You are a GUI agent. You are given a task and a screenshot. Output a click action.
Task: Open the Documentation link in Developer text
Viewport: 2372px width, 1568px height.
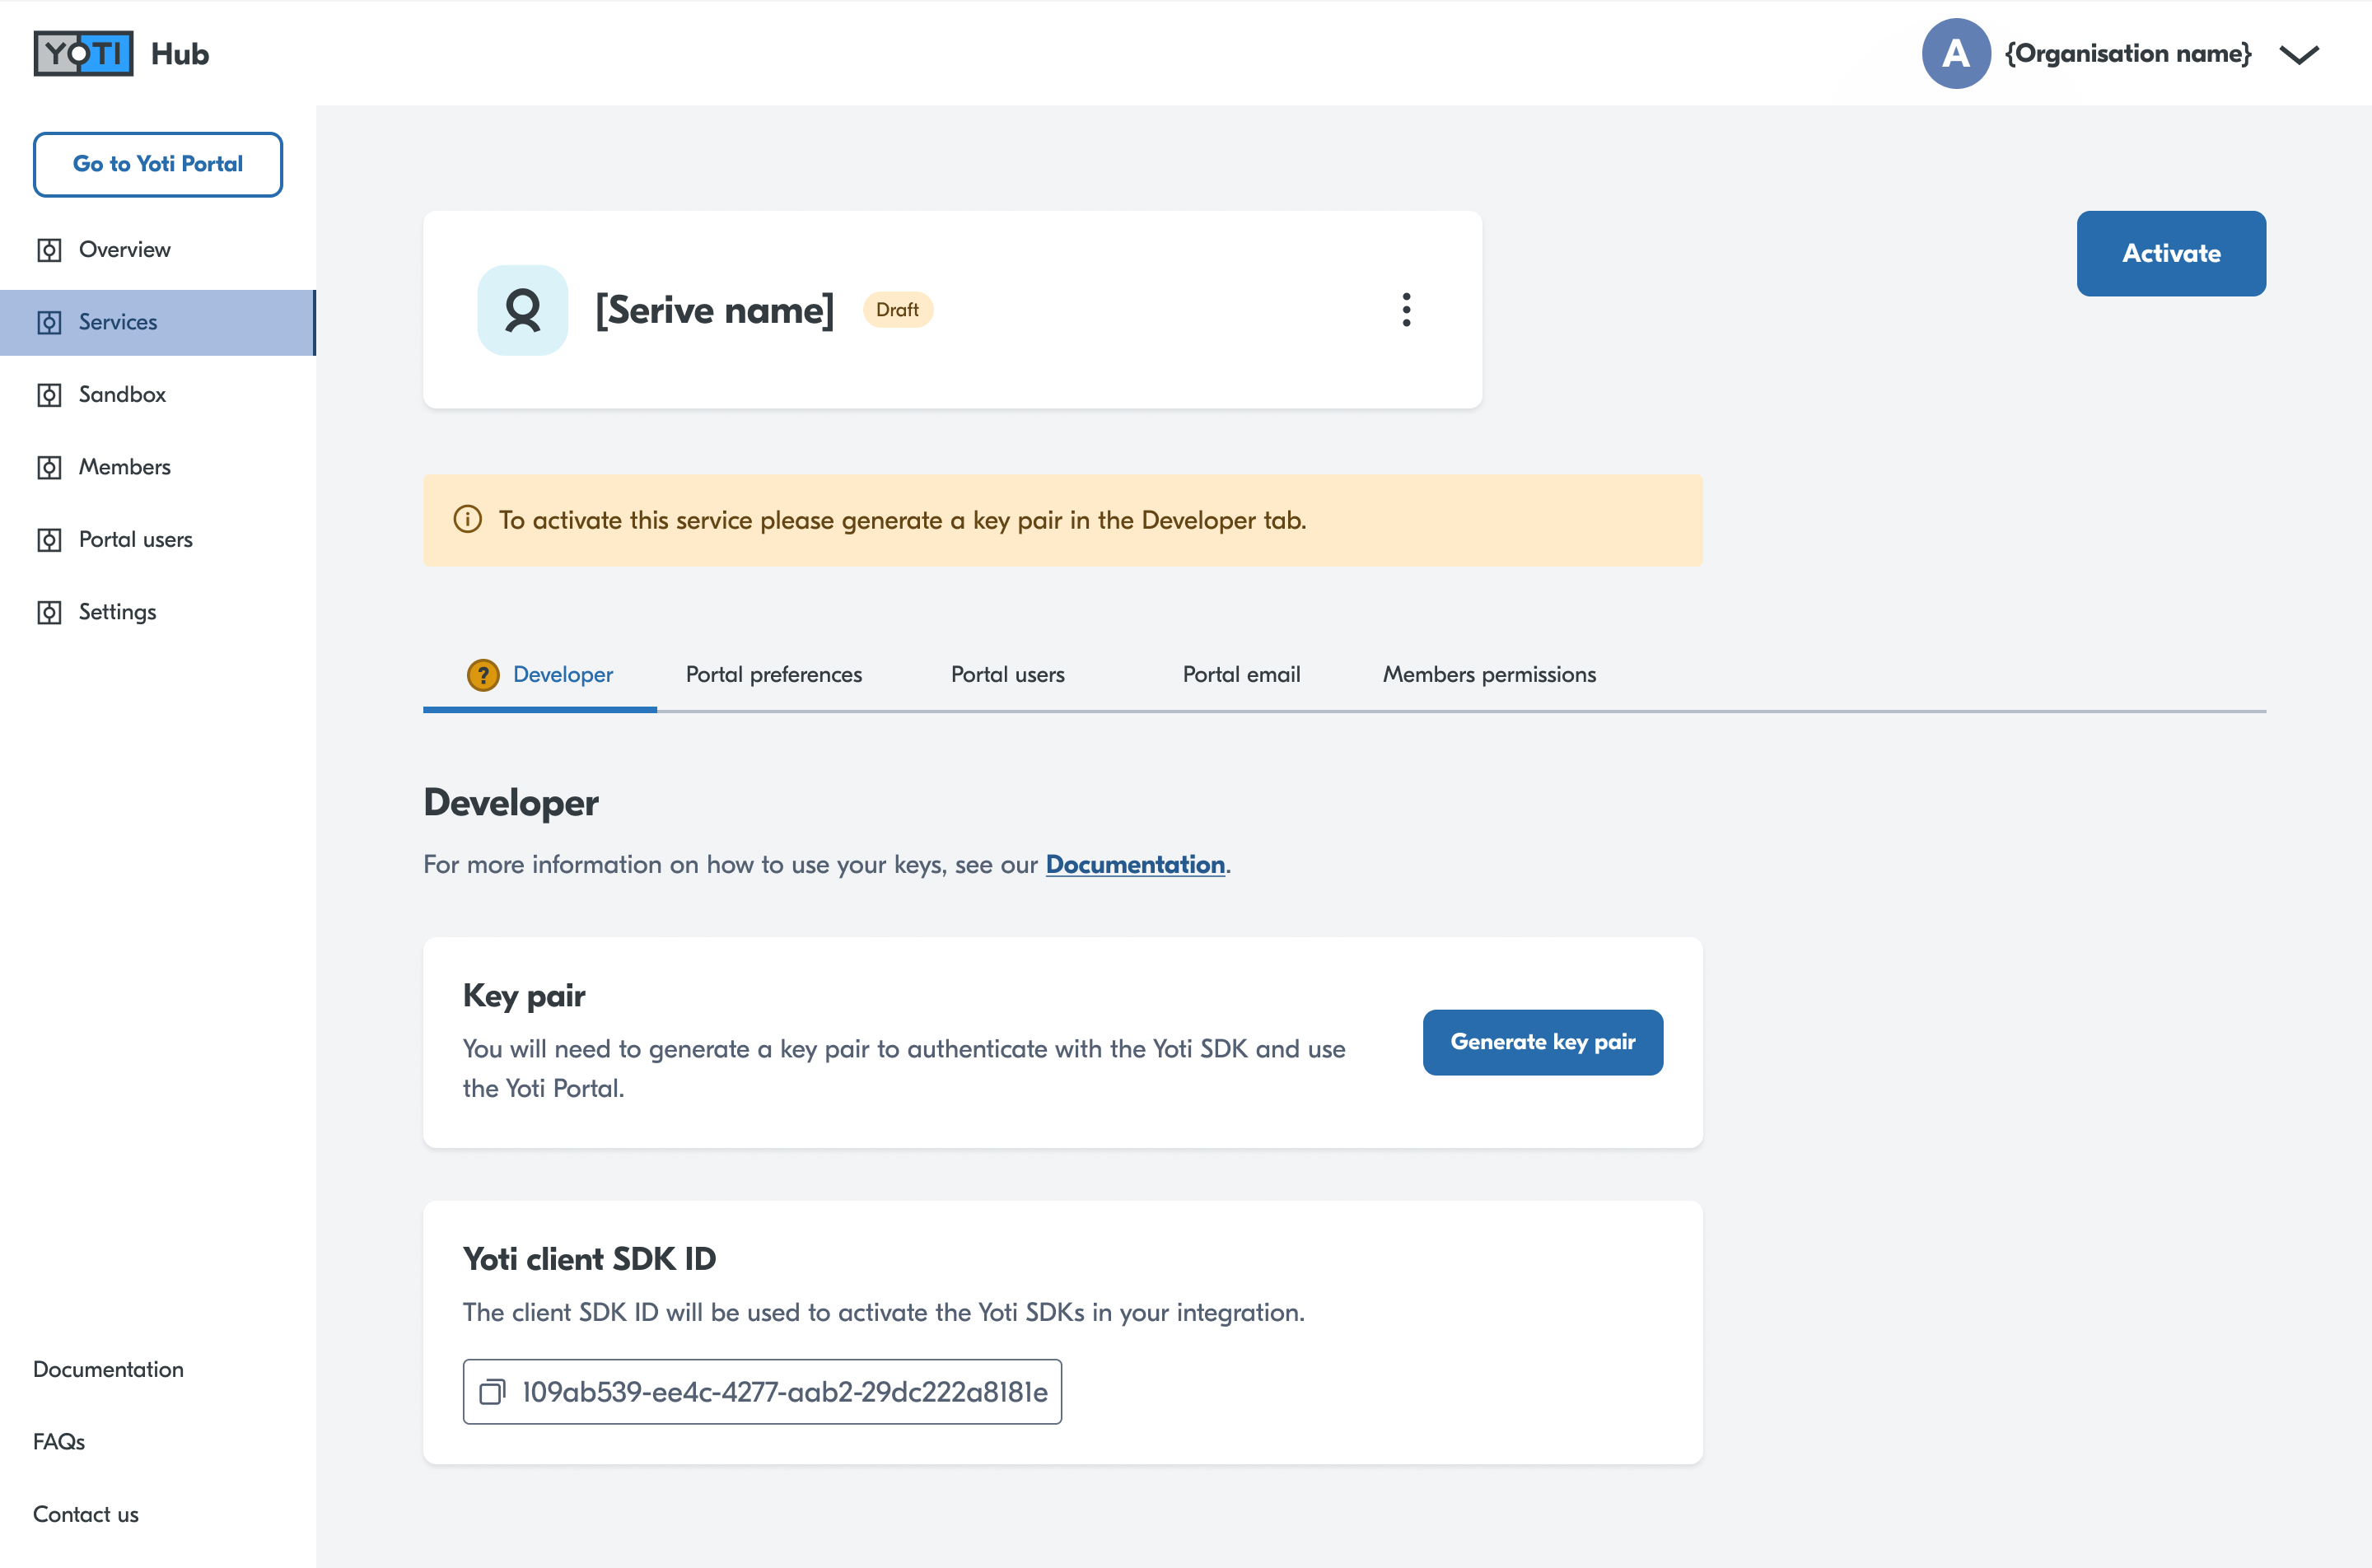pyautogui.click(x=1135, y=864)
